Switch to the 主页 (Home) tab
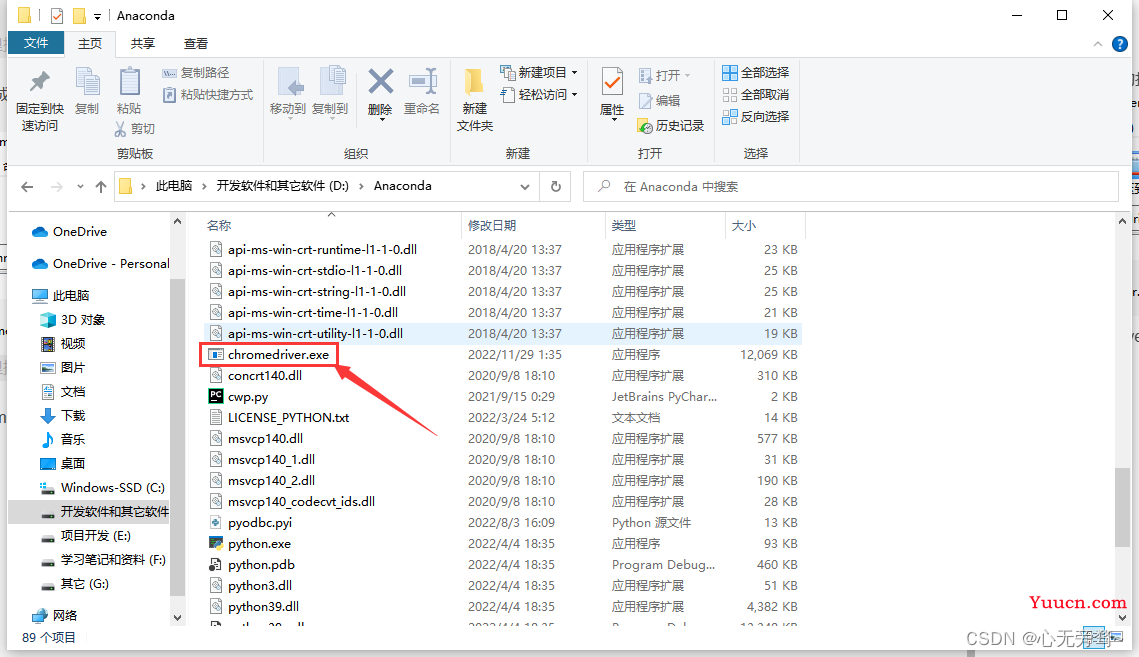Viewport: 1139px width, 657px height. tap(90, 44)
